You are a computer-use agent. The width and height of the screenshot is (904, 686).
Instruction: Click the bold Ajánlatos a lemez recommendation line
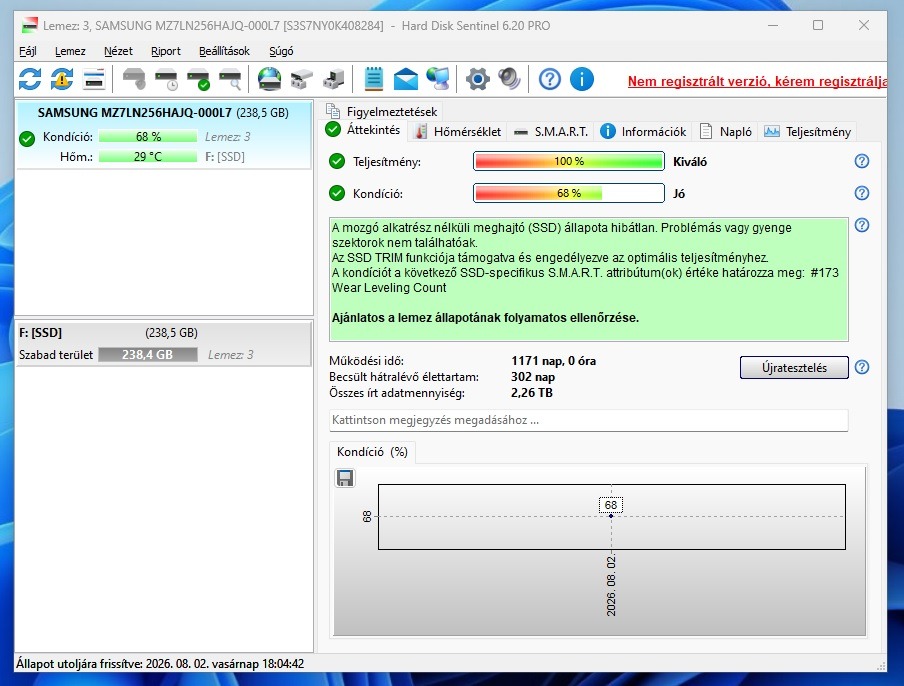click(x=485, y=318)
